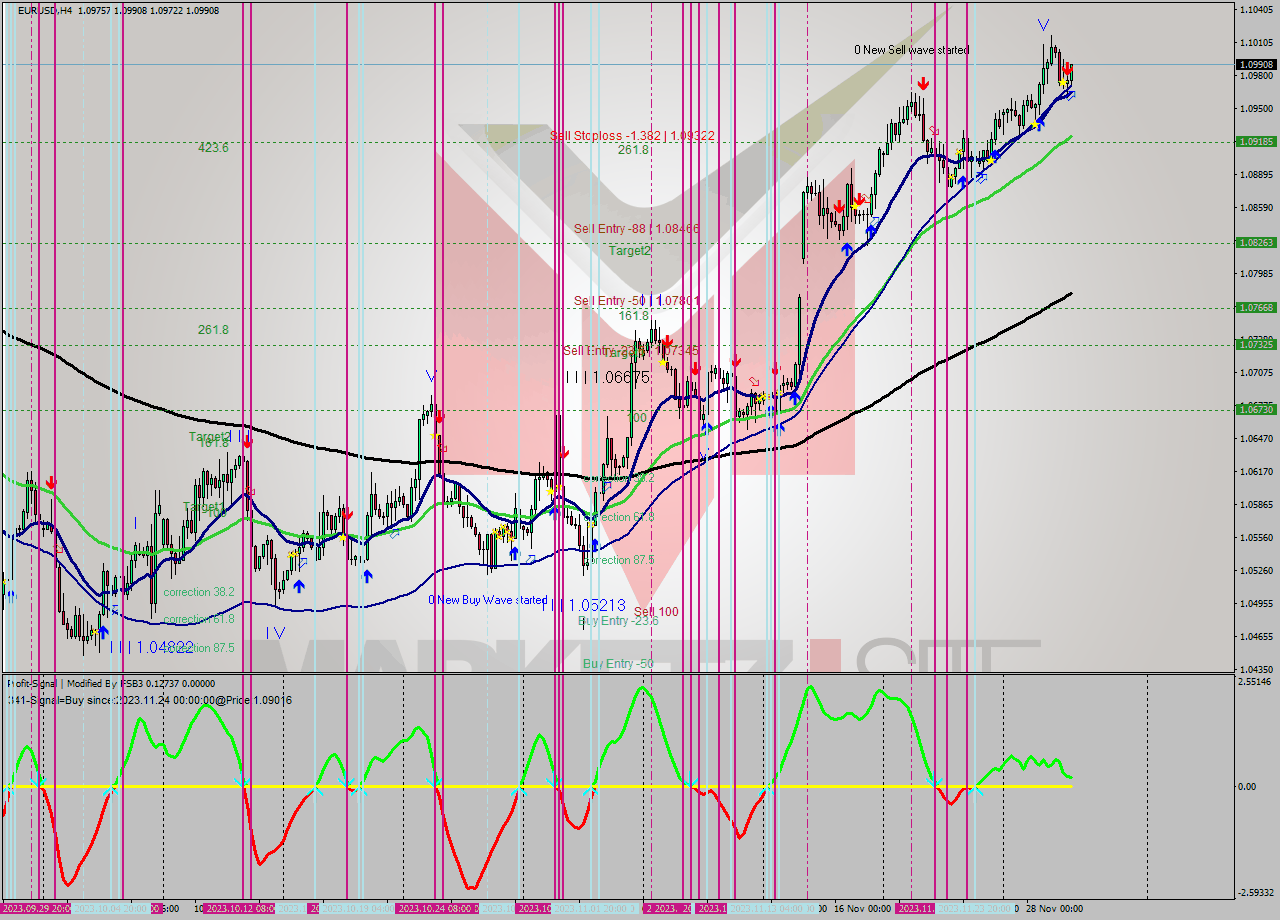Click the '2023.10.12 08:0' magenta time marker
Viewport: 1280px width, 920px height.
(x=239, y=909)
